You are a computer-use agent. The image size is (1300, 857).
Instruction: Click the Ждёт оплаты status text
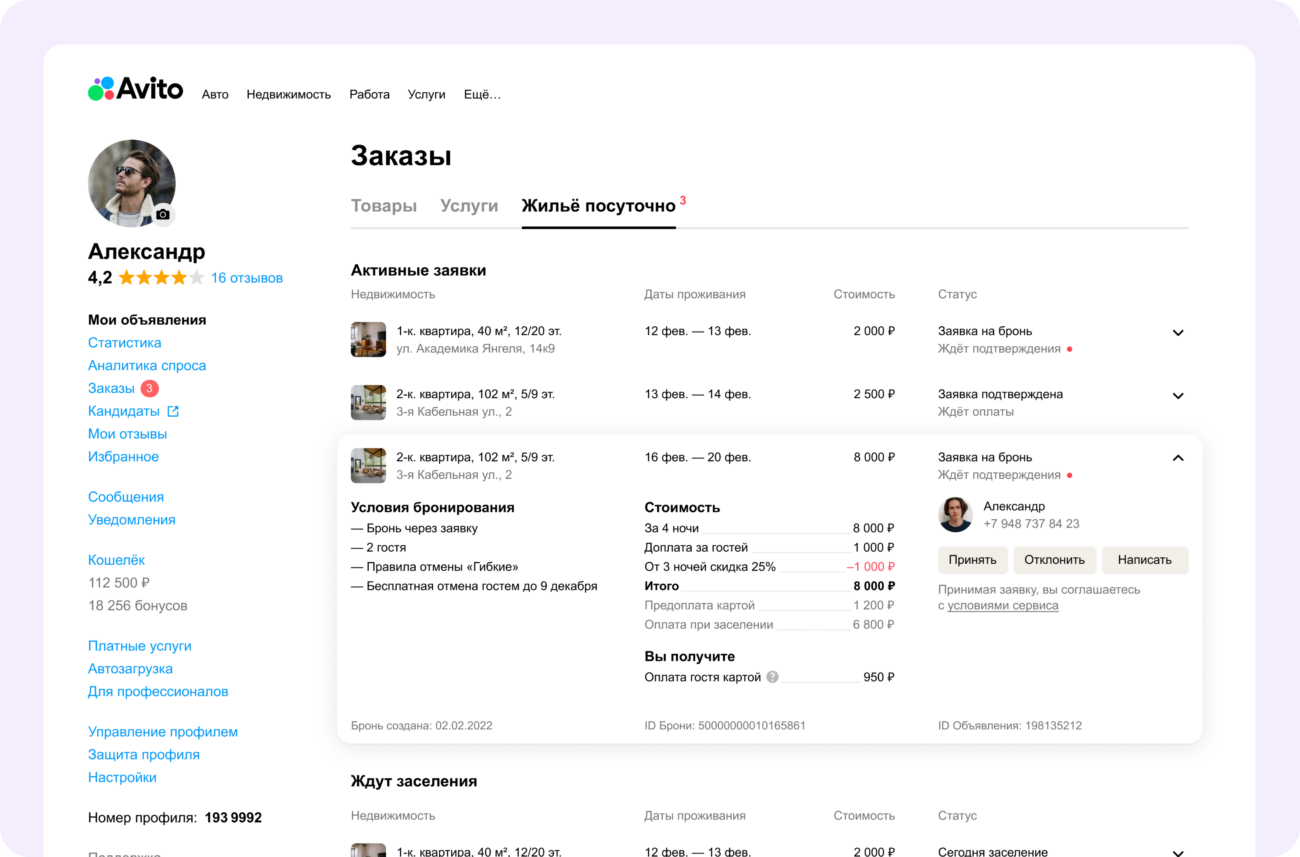point(976,412)
